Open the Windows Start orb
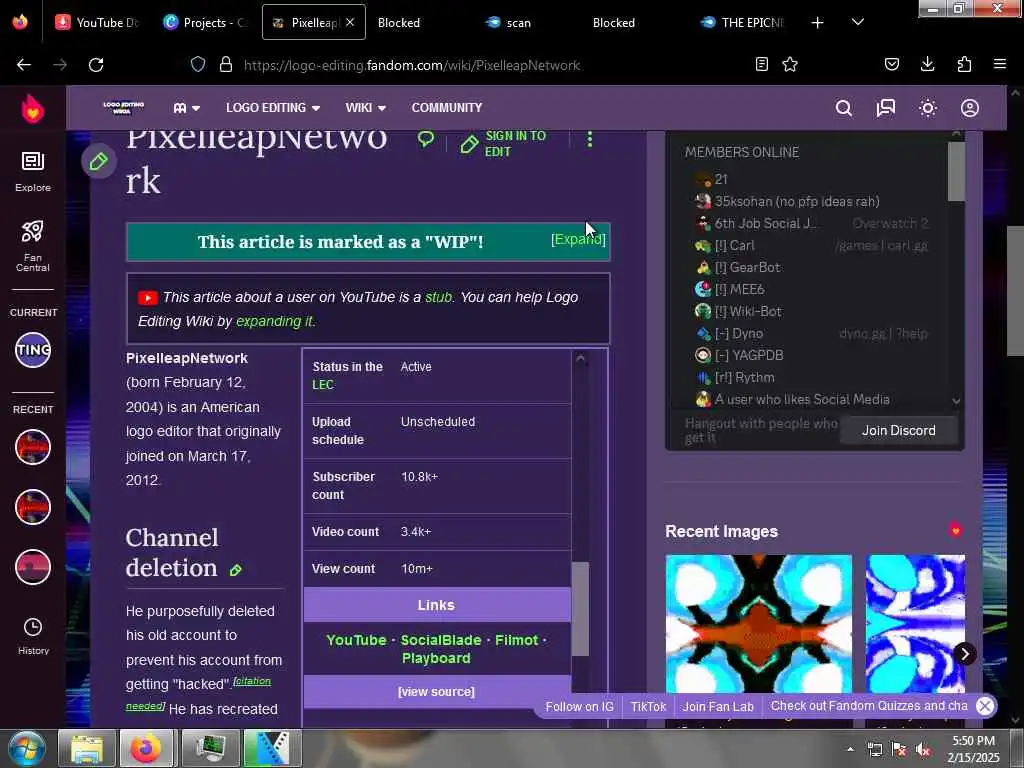This screenshot has height=768, width=1024. click(26, 748)
